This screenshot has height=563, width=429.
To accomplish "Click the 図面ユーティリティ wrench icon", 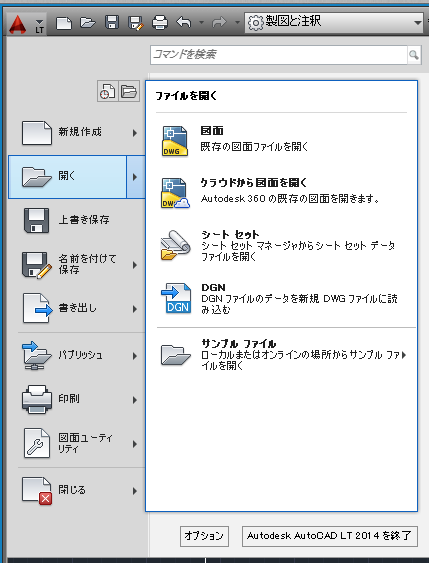I will pos(37,443).
